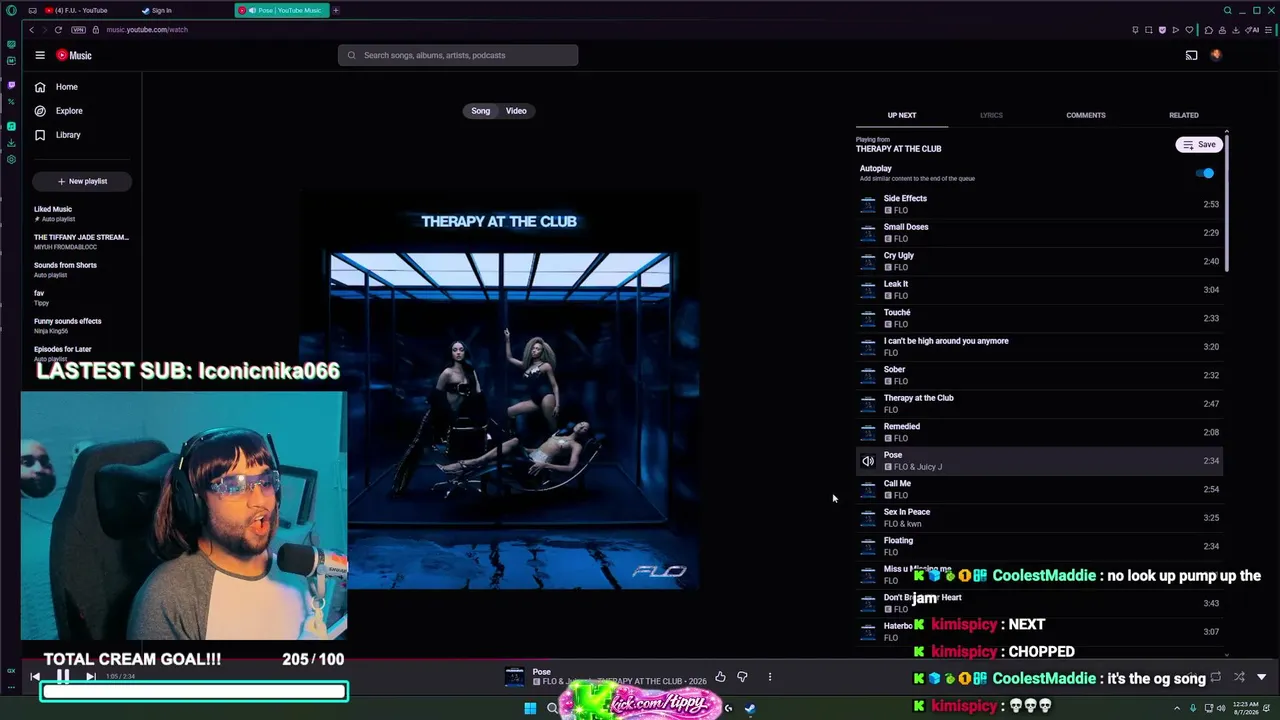The image size is (1280, 720).
Task: Open the Windows Start menu
Action: pyautogui.click(x=530, y=709)
